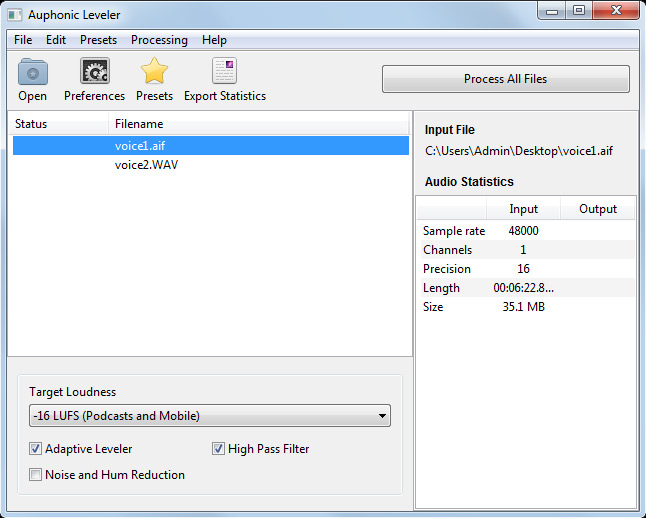Open the File menu
The width and height of the screenshot is (646, 518).
(23, 40)
